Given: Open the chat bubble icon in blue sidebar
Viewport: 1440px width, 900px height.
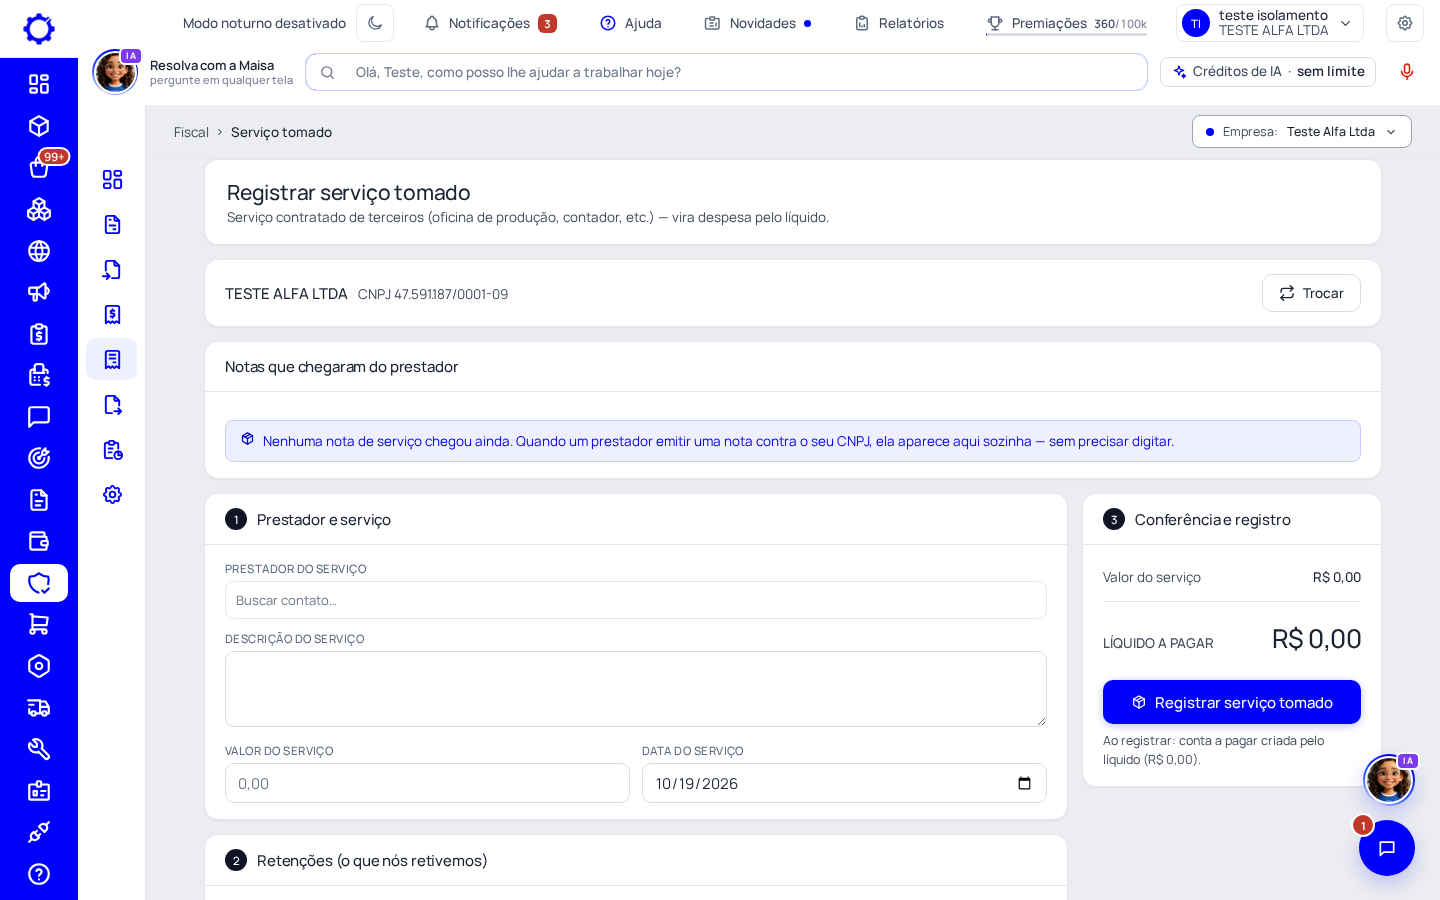Looking at the screenshot, I should click(39, 417).
